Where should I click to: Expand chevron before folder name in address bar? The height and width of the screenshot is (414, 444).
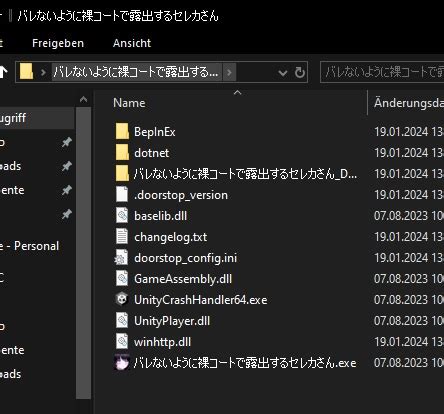[x=43, y=72]
